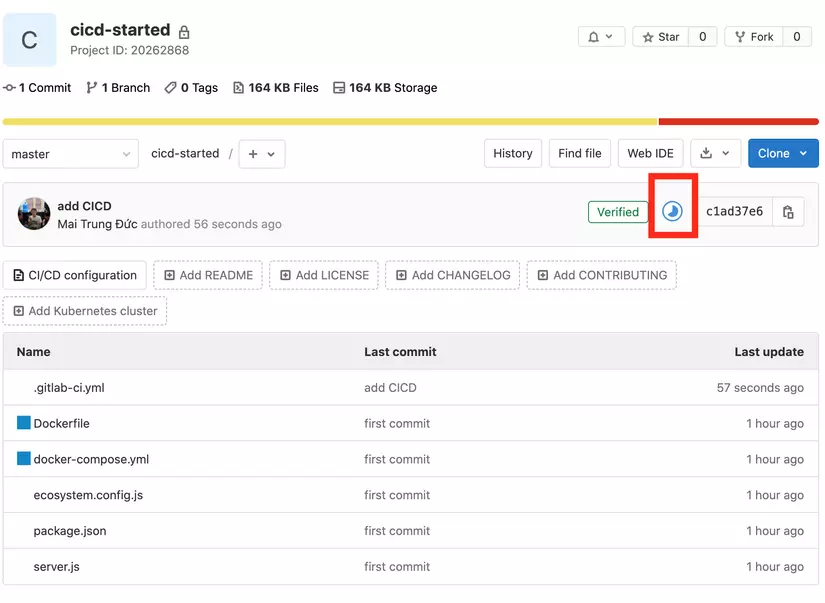Open the master branch selector
This screenshot has height=603, width=825.
(70, 153)
